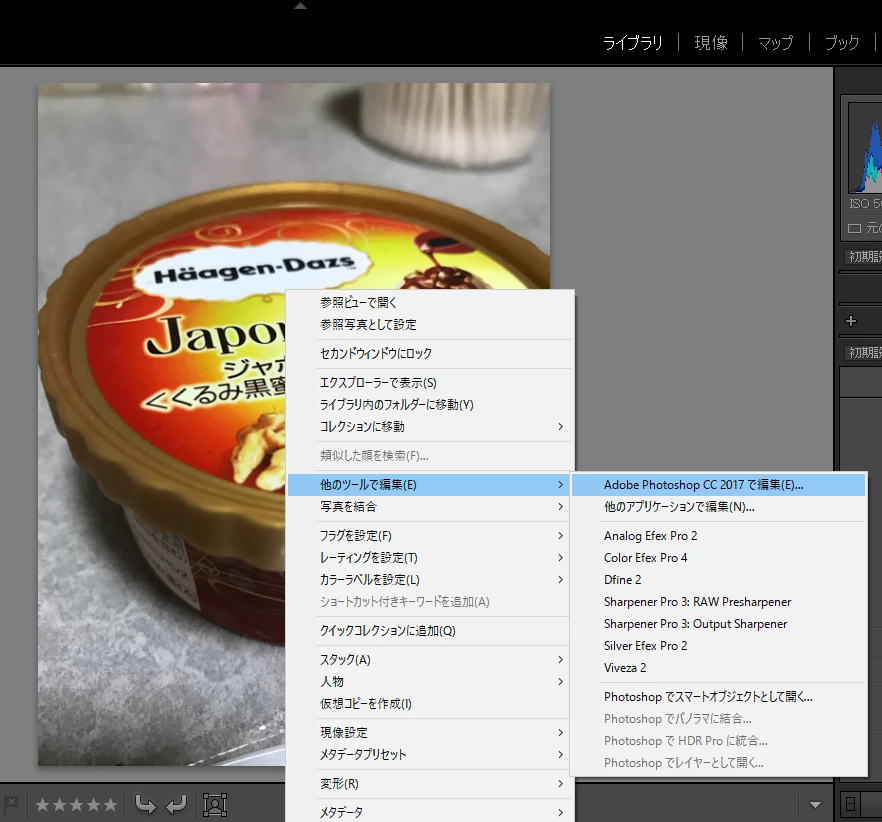882x822 pixels.
Task: Expand the 現像設定 submenu
Action: click(430, 733)
